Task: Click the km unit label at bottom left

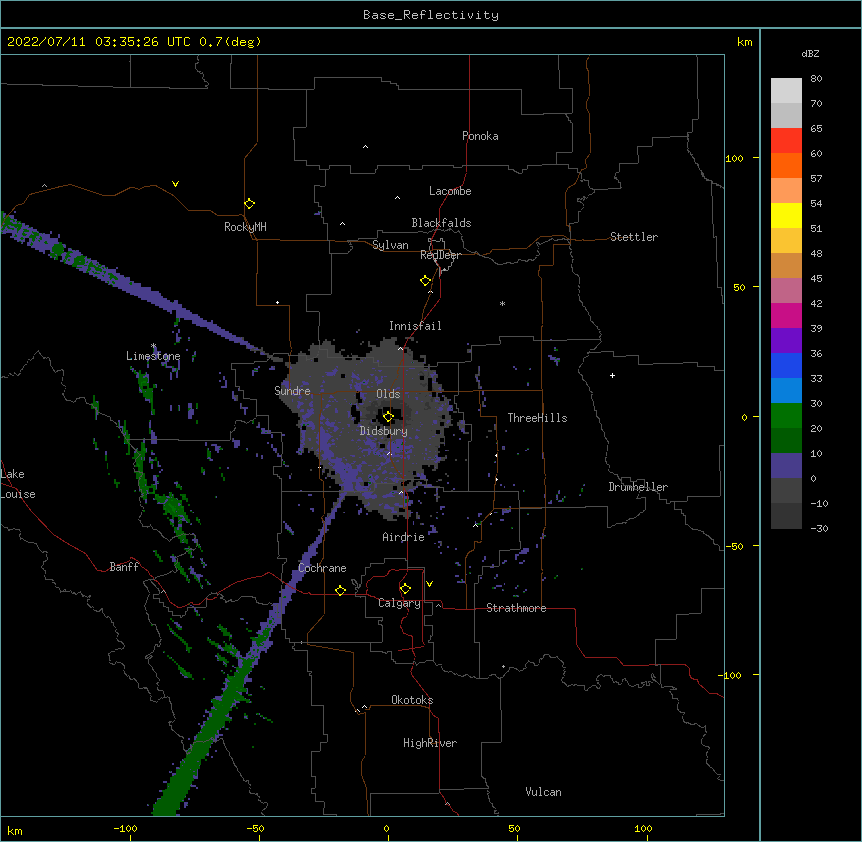Action: click(15, 830)
